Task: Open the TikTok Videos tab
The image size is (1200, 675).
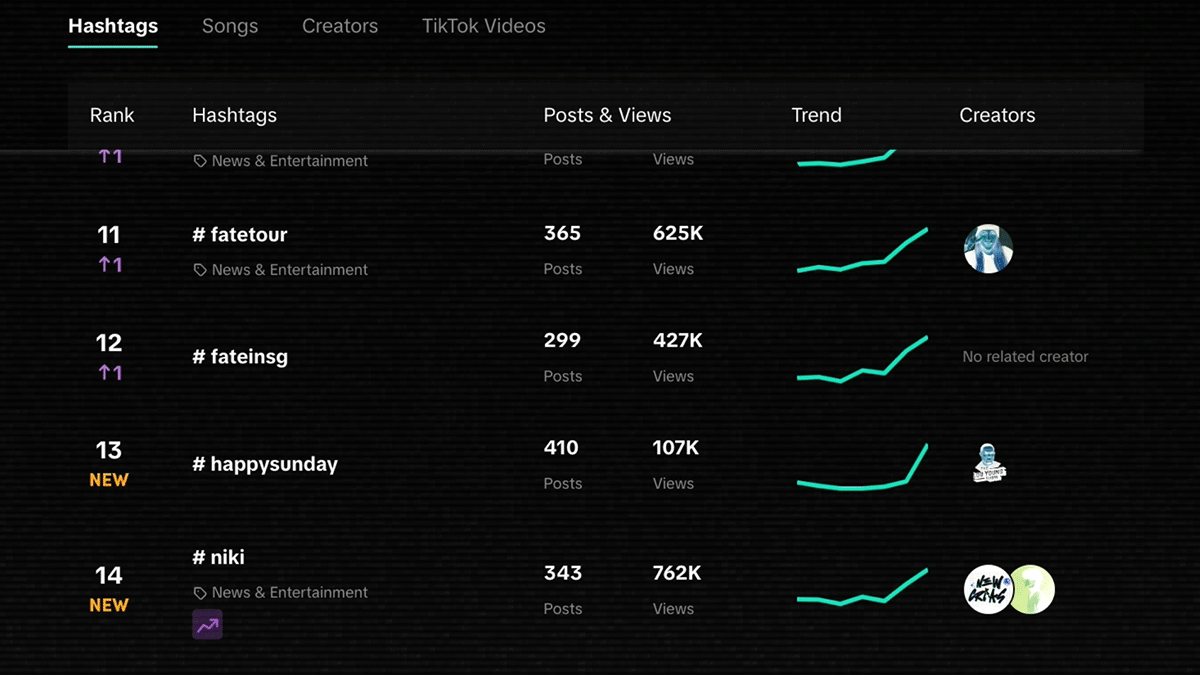Action: pos(484,26)
